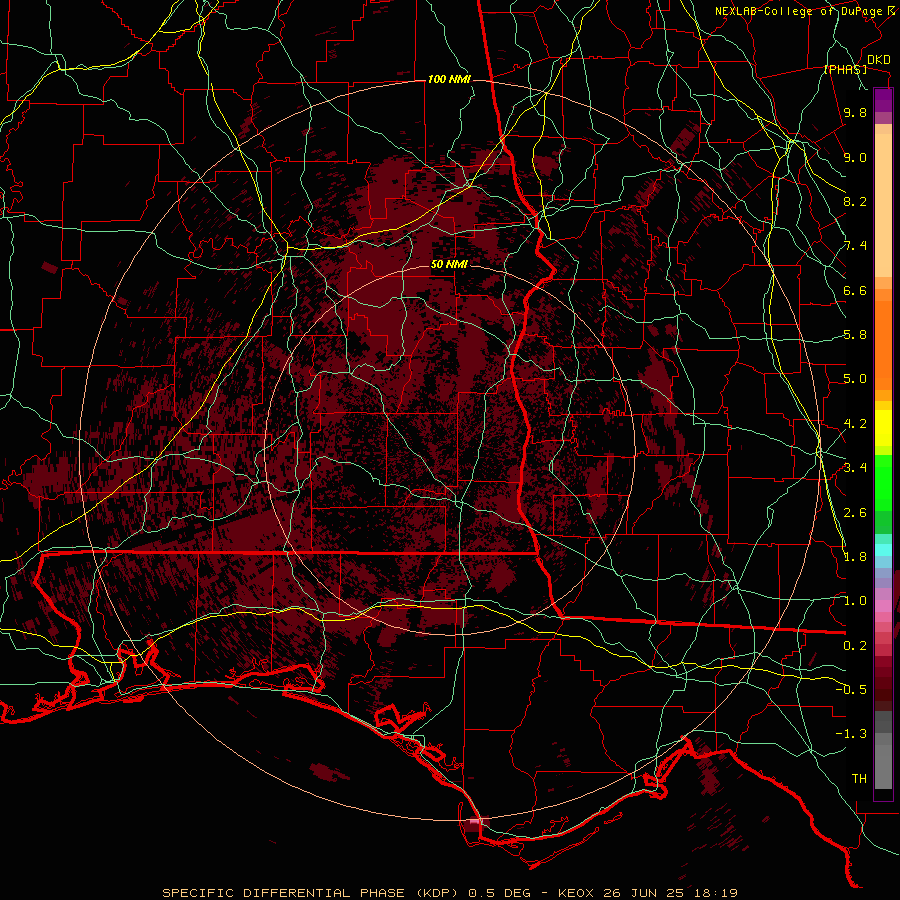Click the 9.0 scale value
This screenshot has width=900, height=900.
pos(855,157)
